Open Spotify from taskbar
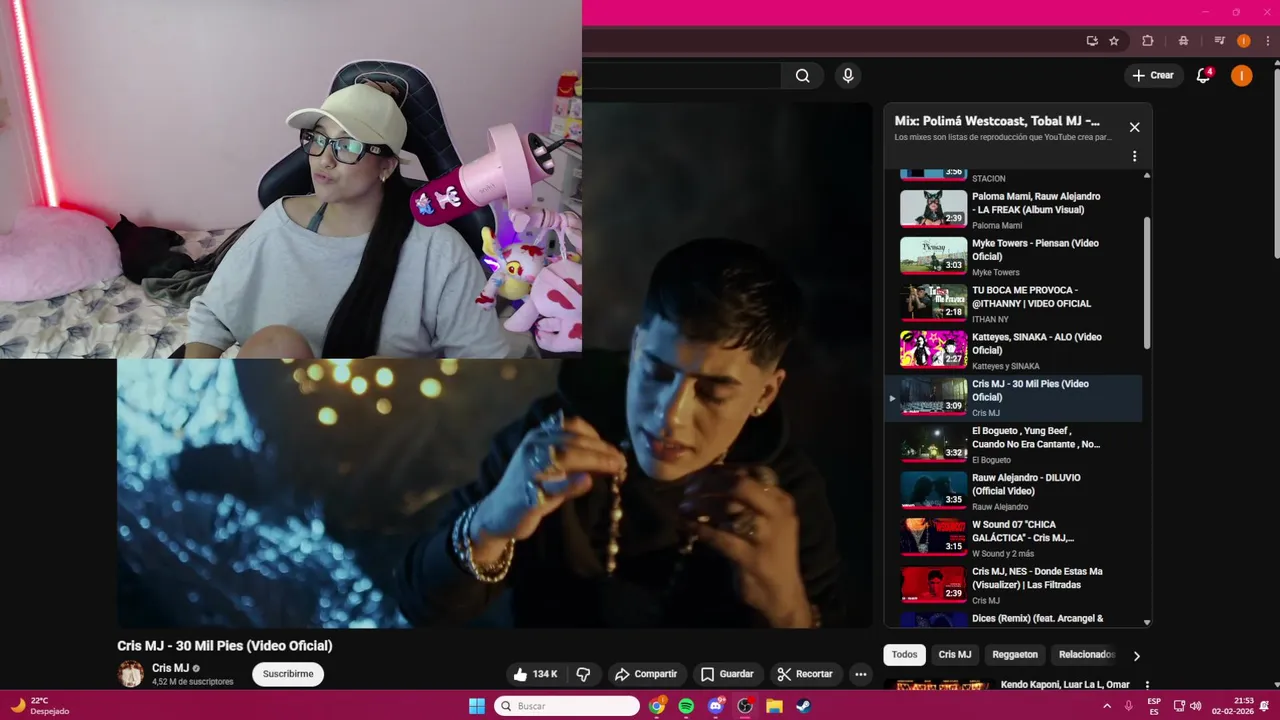This screenshot has height=720, width=1280. tap(686, 706)
